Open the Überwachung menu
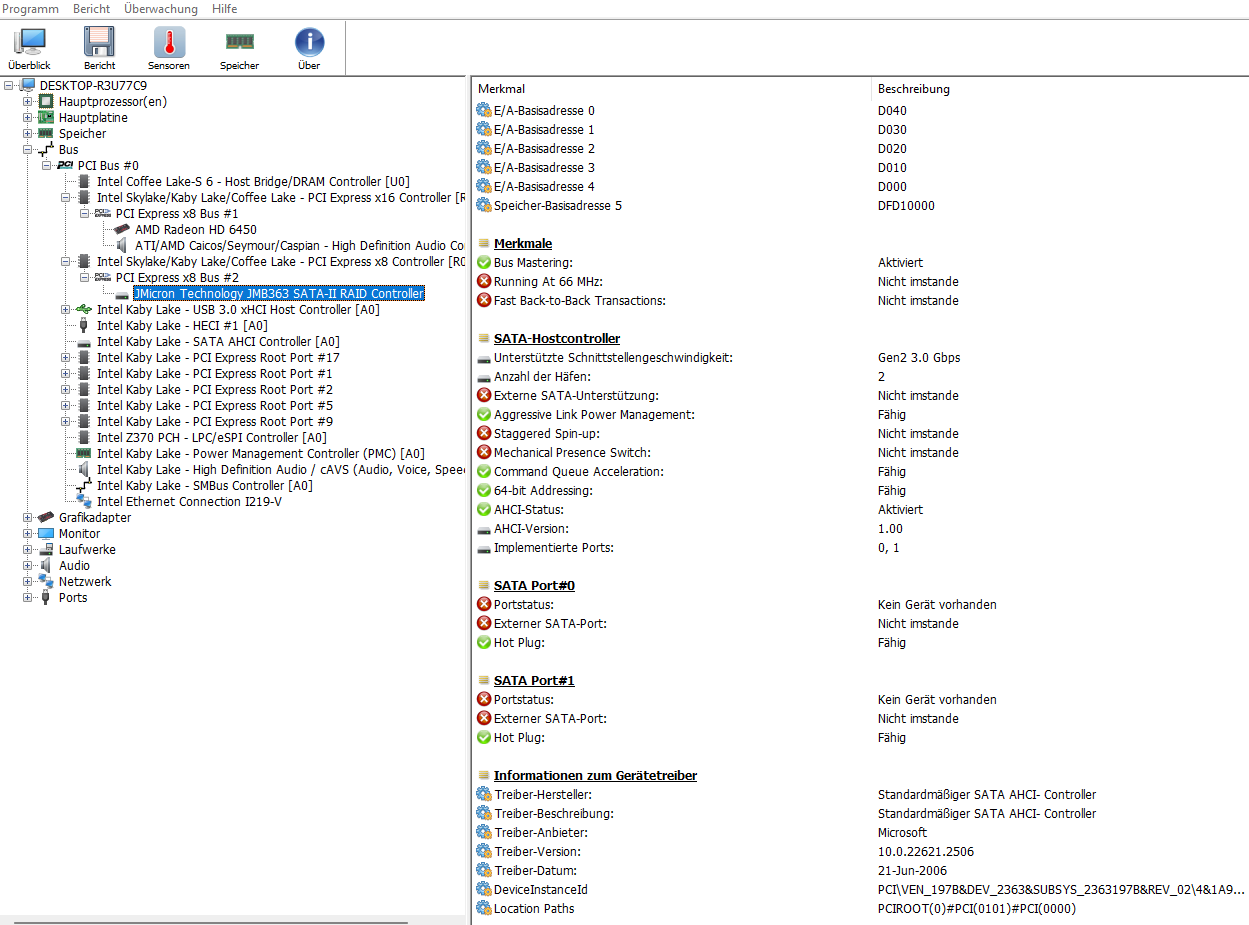1249x925 pixels. click(161, 9)
